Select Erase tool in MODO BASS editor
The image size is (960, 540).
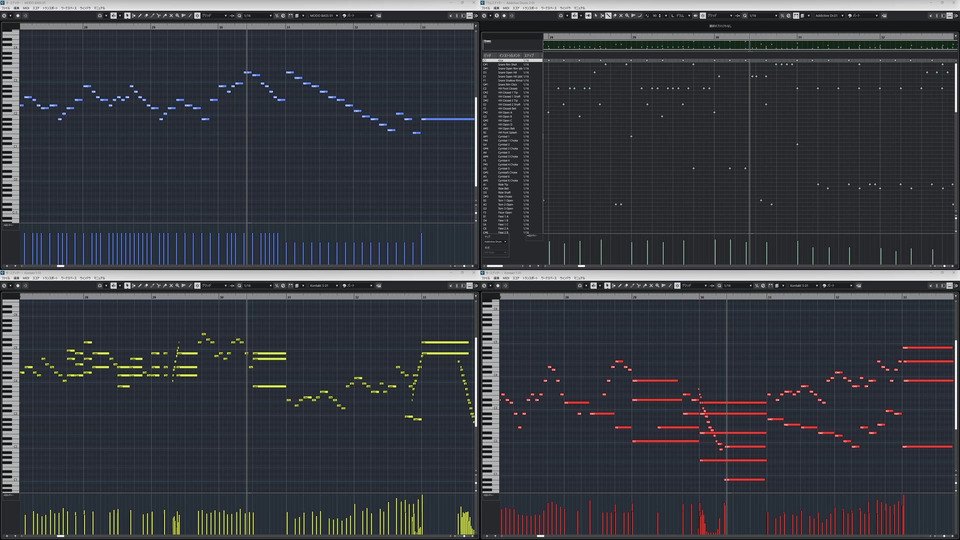(146, 15)
